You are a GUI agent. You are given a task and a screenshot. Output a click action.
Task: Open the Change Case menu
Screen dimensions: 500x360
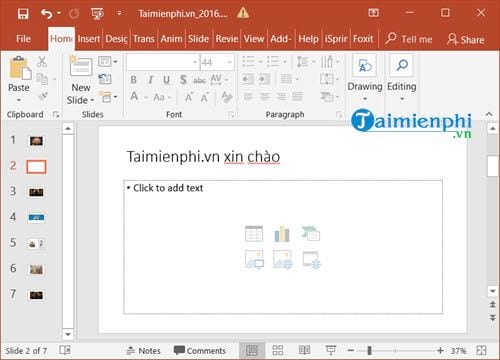pyautogui.click(x=162, y=97)
